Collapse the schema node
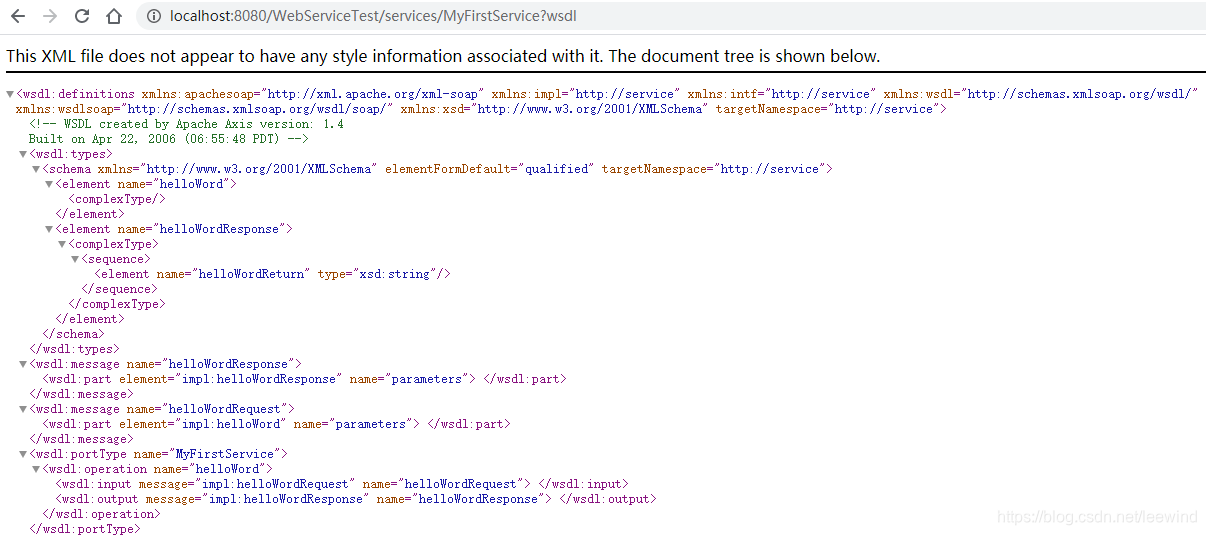This screenshot has width=1206, height=535. 36,169
